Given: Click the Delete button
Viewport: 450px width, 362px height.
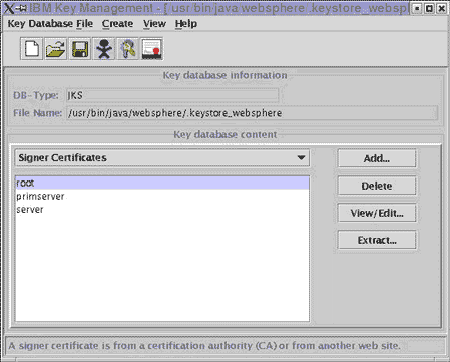Looking at the screenshot, I should (377, 186).
